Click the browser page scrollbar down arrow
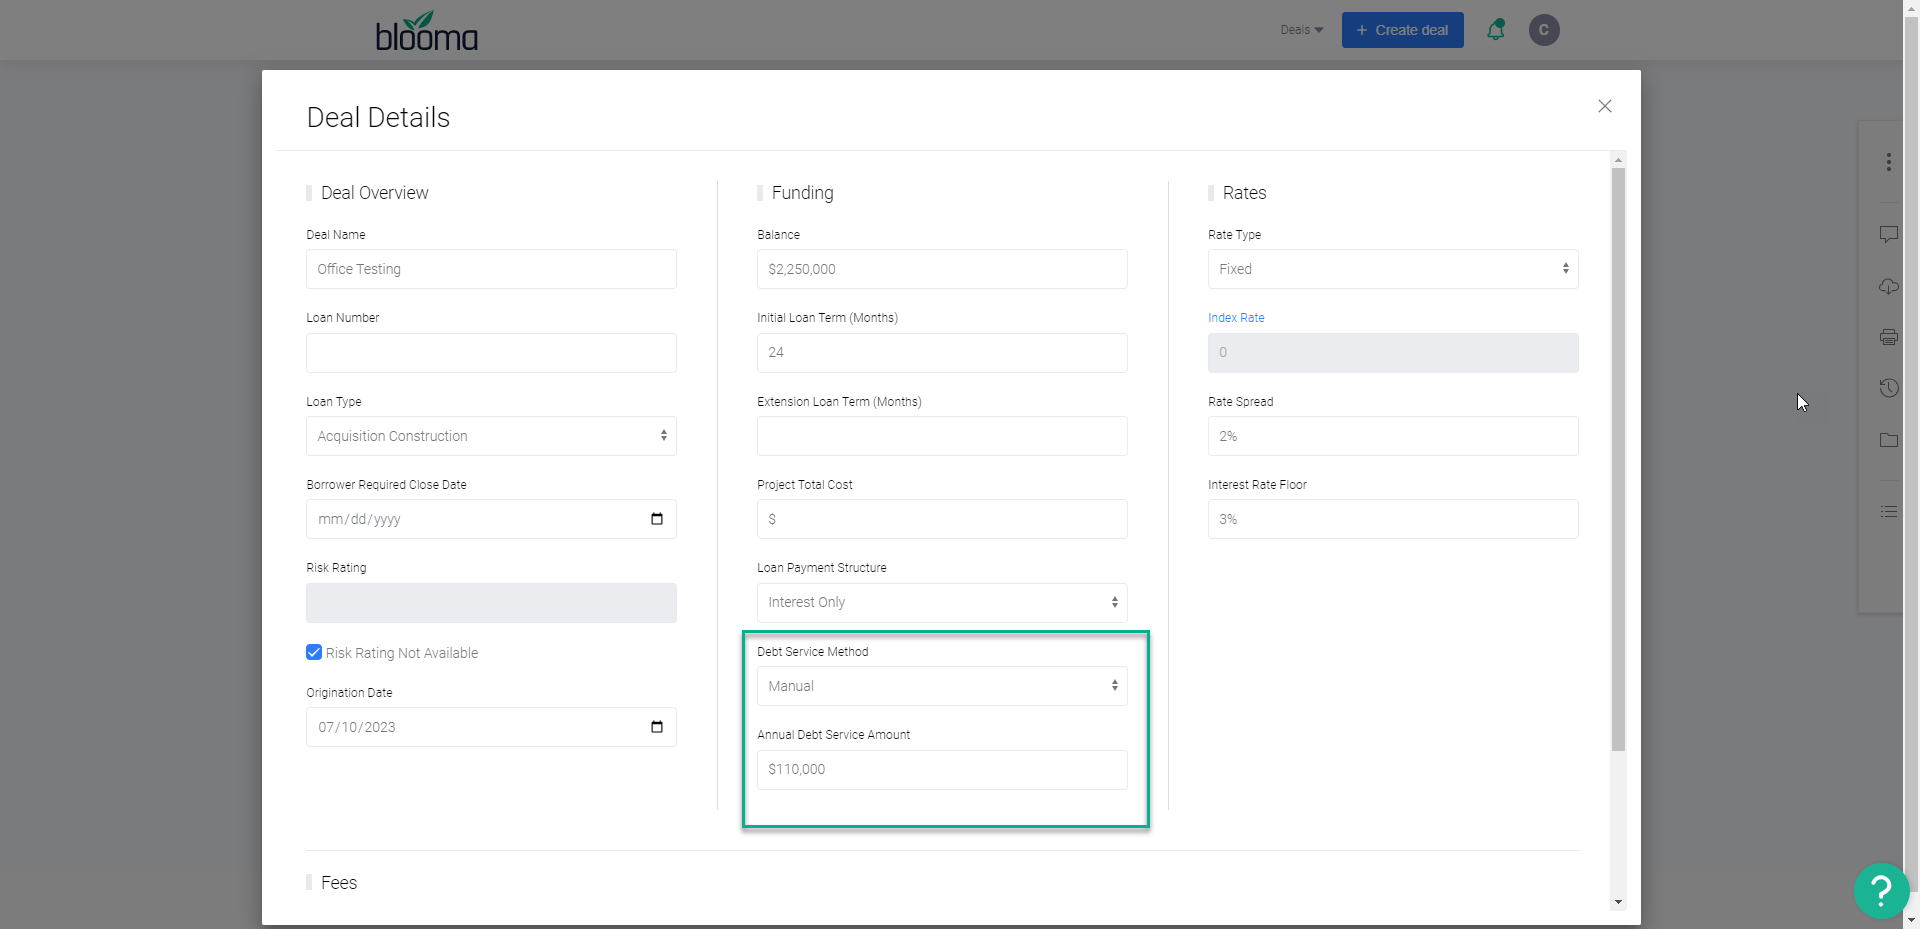This screenshot has width=1920, height=929. (x=1911, y=920)
